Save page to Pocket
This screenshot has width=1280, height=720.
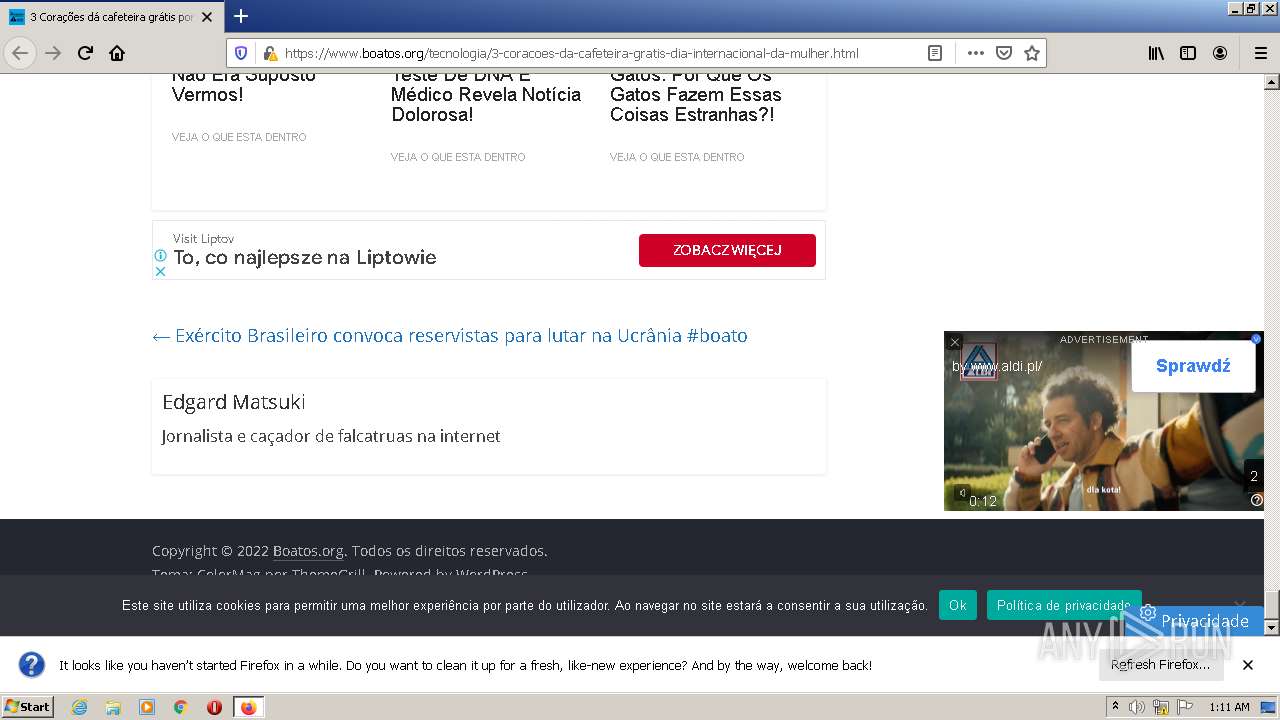pos(1004,53)
